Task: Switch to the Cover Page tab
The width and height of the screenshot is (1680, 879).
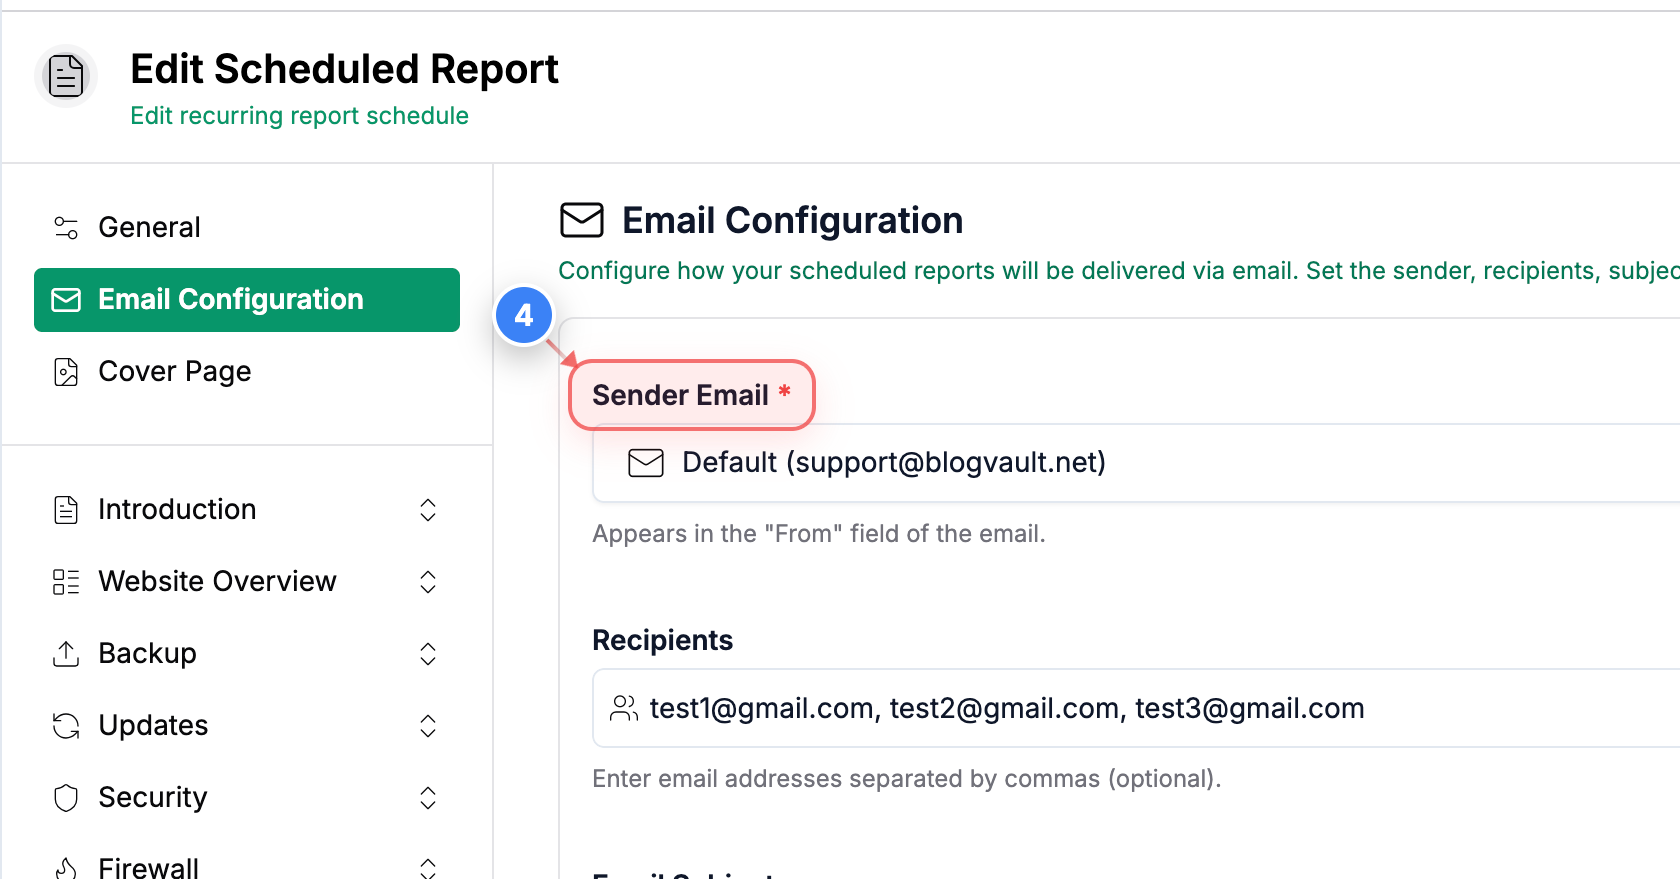Action: tap(175, 371)
